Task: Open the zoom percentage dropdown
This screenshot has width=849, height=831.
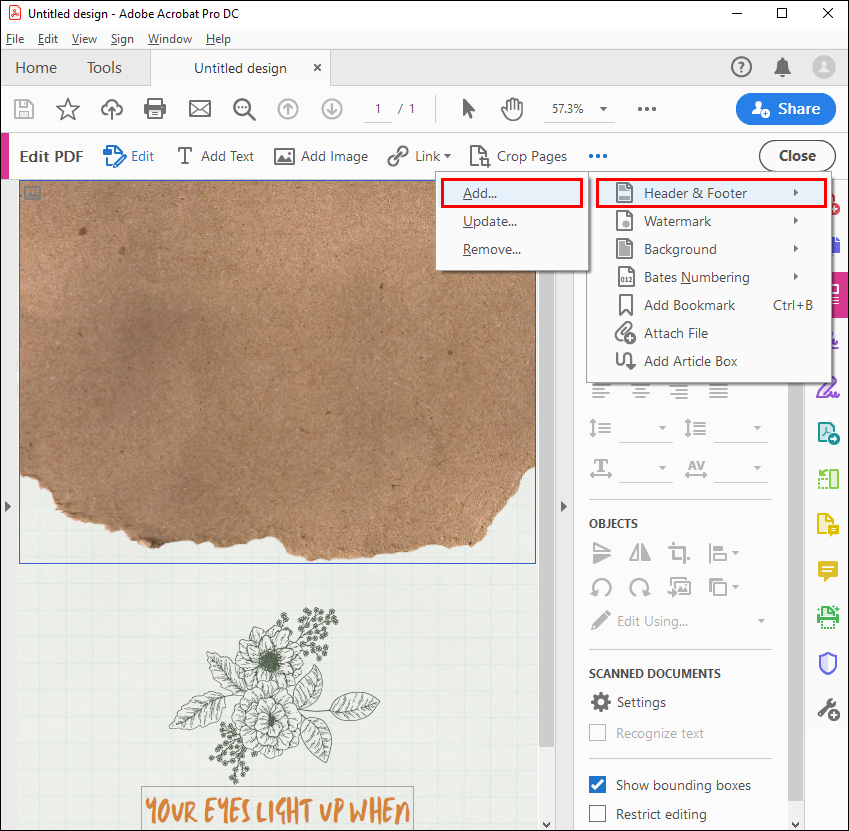Action: (x=603, y=109)
